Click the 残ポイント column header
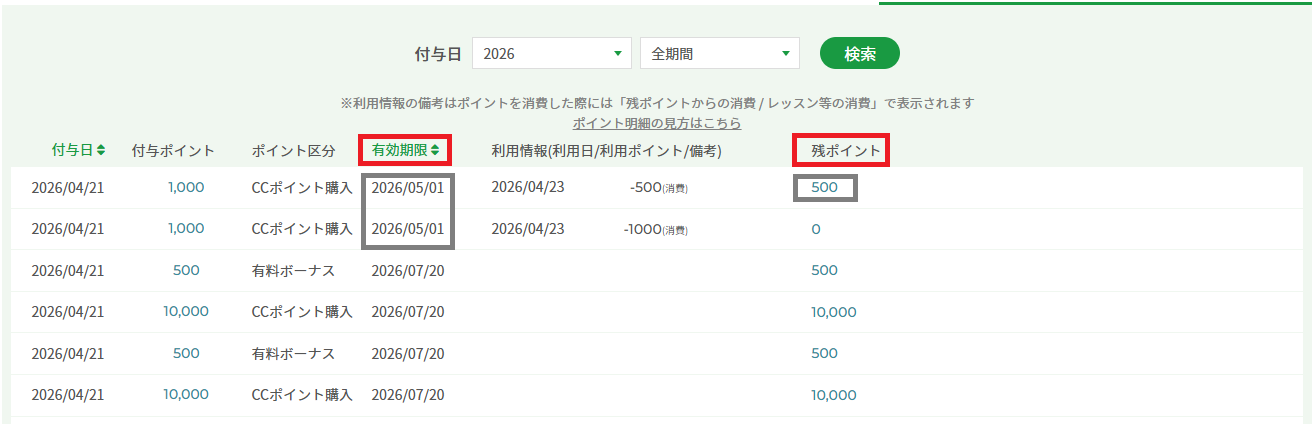The width and height of the screenshot is (1314, 426). click(x=845, y=151)
